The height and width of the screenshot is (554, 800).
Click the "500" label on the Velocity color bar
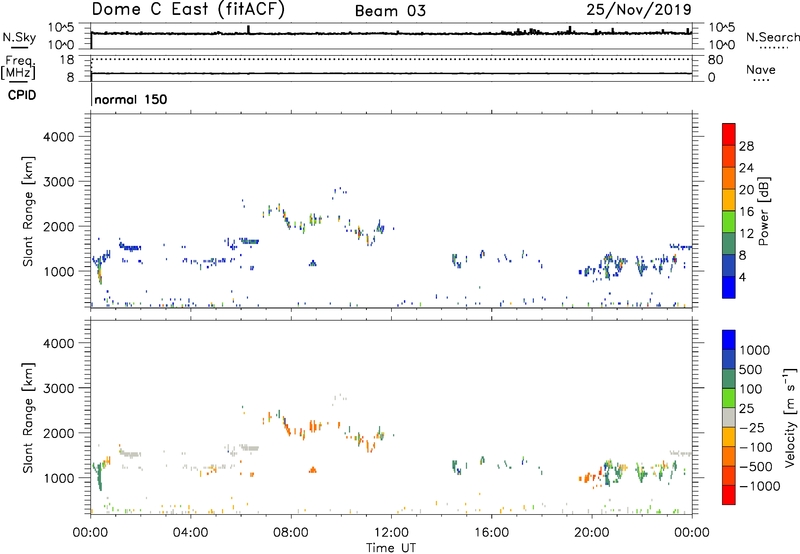pyautogui.click(x=751, y=369)
